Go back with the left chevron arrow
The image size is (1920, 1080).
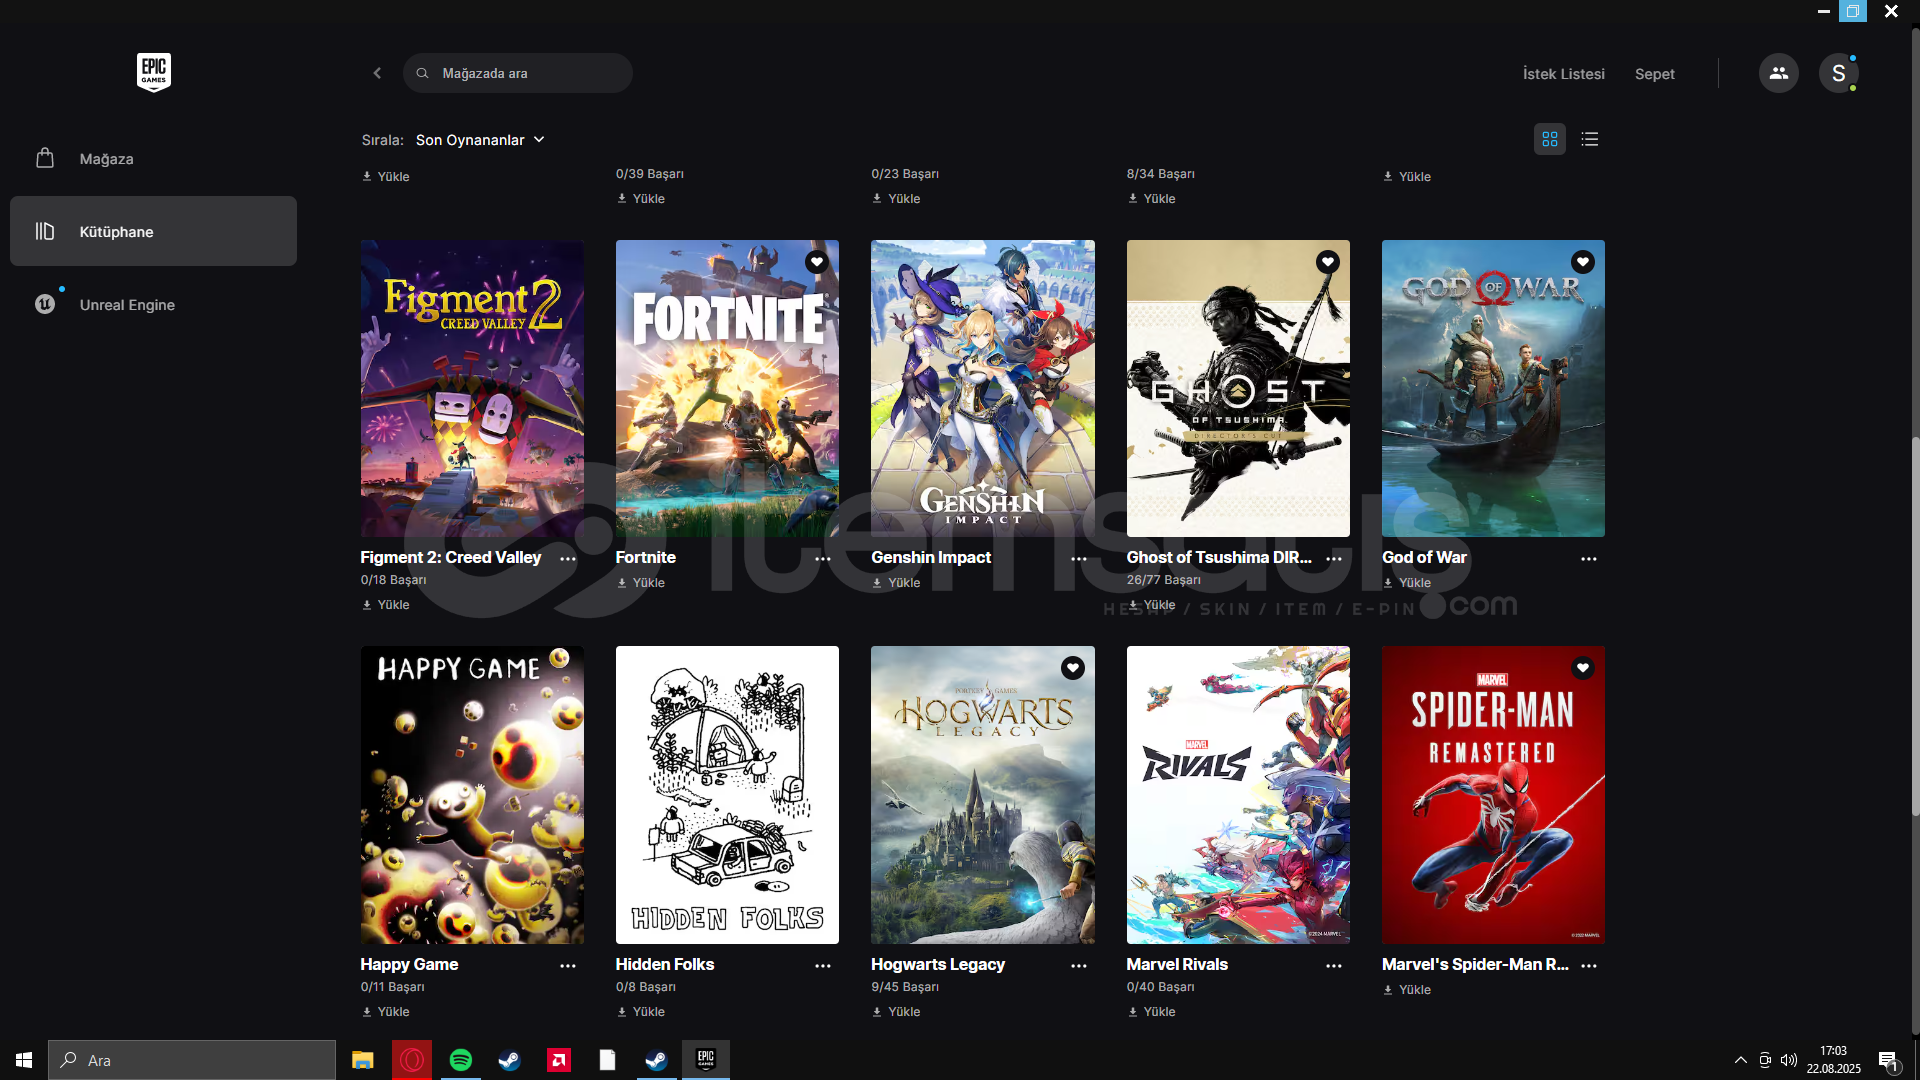coord(377,73)
